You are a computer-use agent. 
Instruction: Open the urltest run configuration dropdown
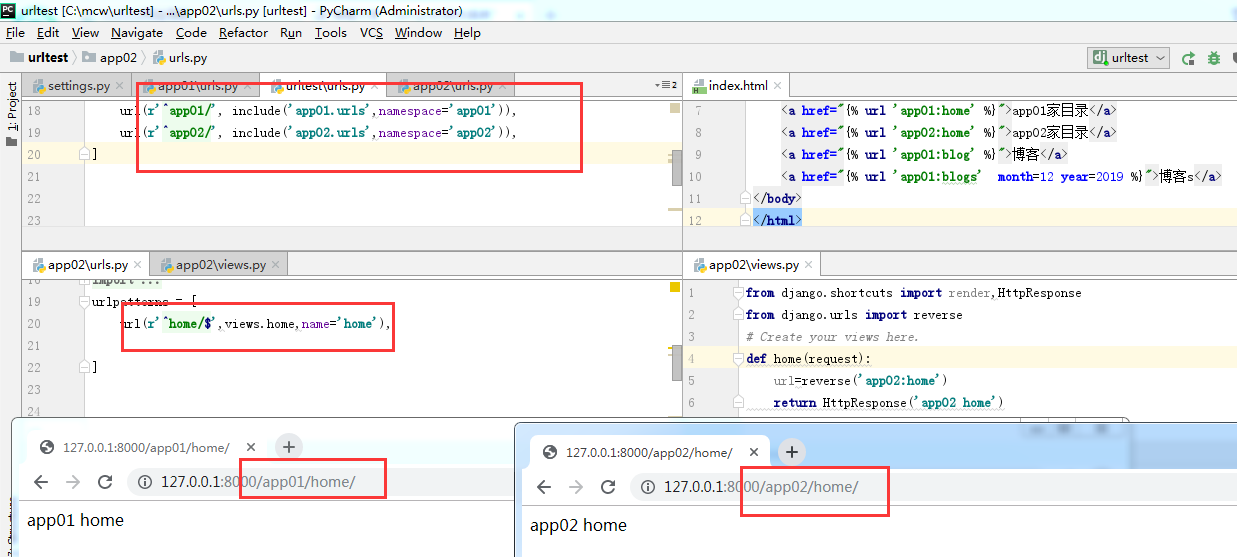pyautogui.click(x=1129, y=58)
